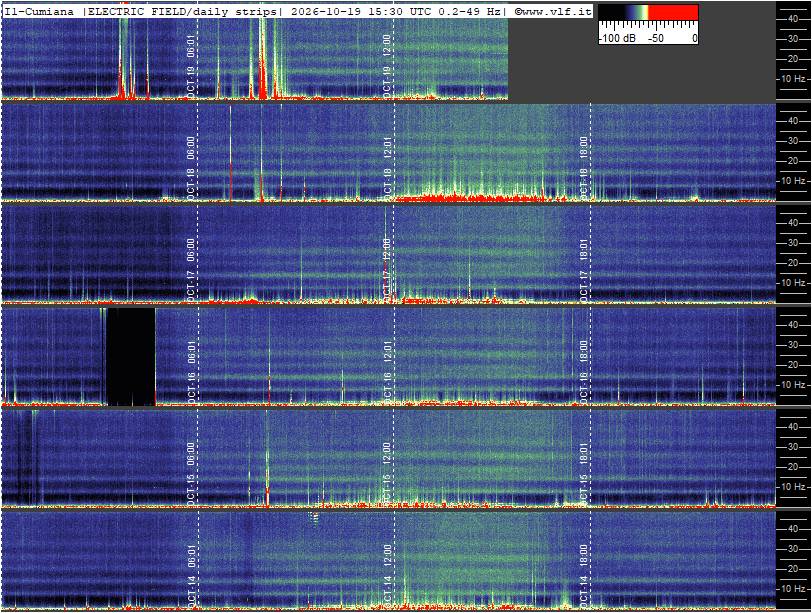Select the OCT-15 06:00 time marker
812x613 pixels.
191,474
